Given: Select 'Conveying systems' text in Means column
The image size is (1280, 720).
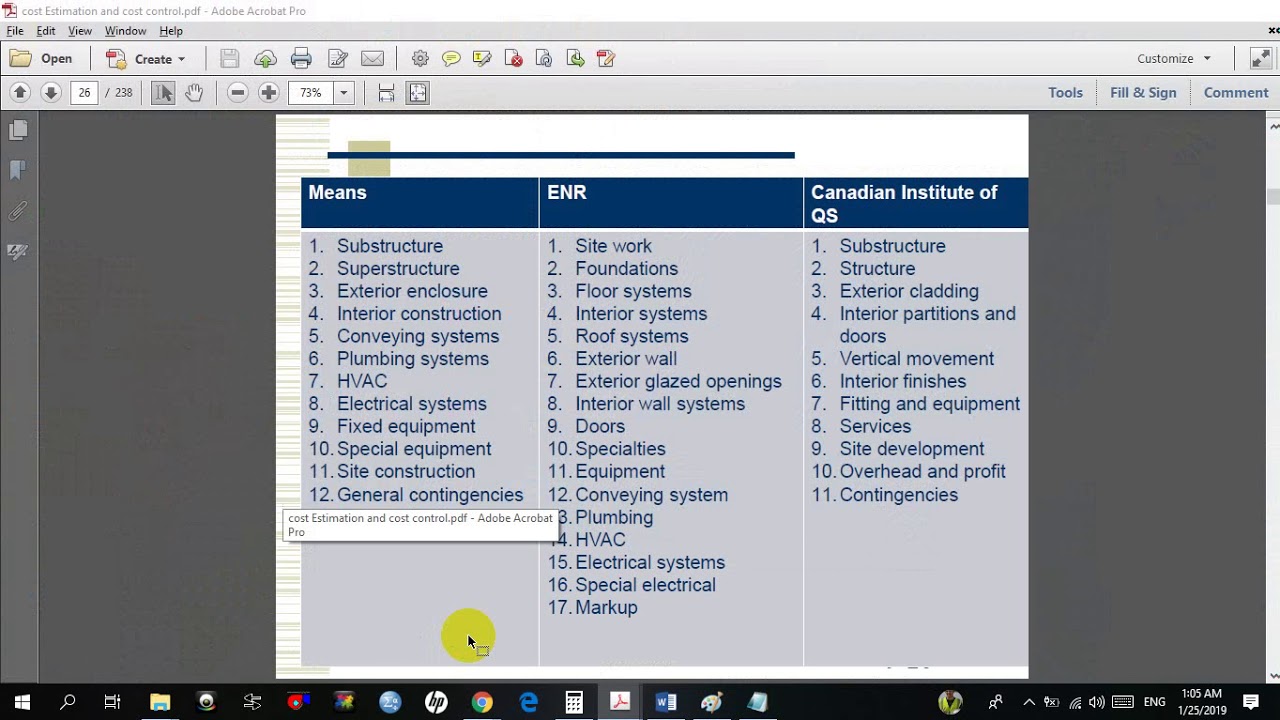Looking at the screenshot, I should (418, 336).
